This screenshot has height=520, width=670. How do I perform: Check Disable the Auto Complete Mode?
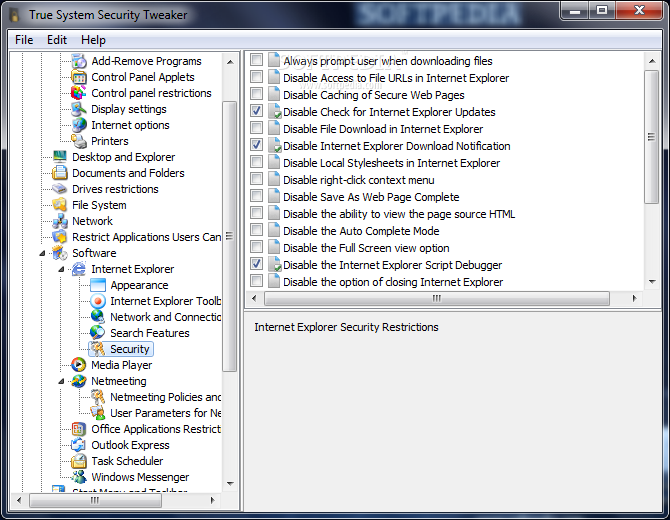256,230
